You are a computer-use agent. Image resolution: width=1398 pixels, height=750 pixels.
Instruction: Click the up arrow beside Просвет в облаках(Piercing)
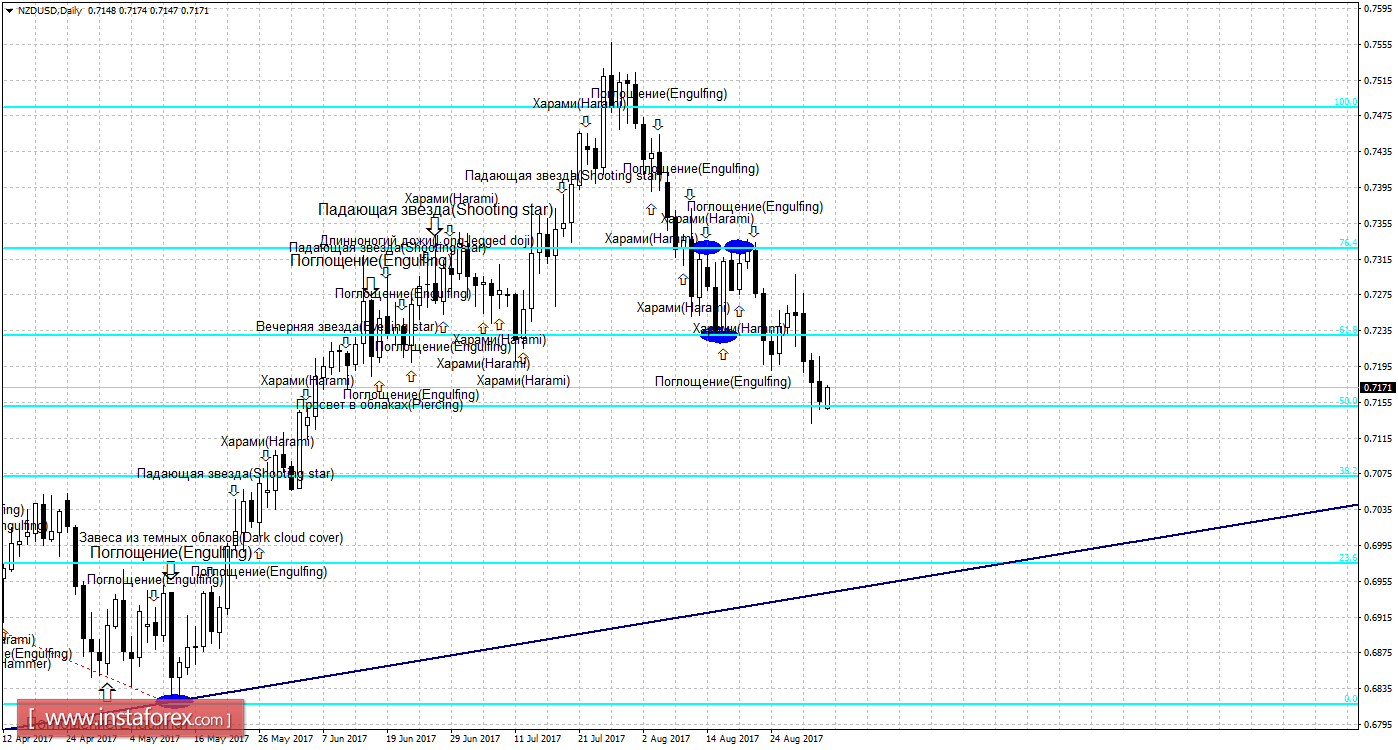[379, 385]
